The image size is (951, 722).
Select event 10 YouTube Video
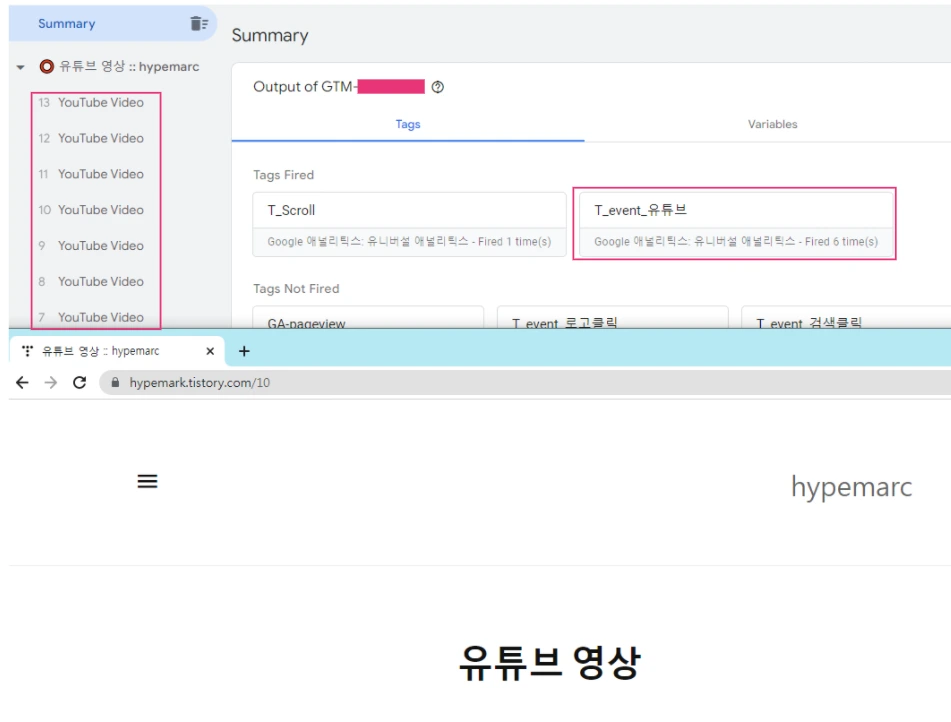92,210
